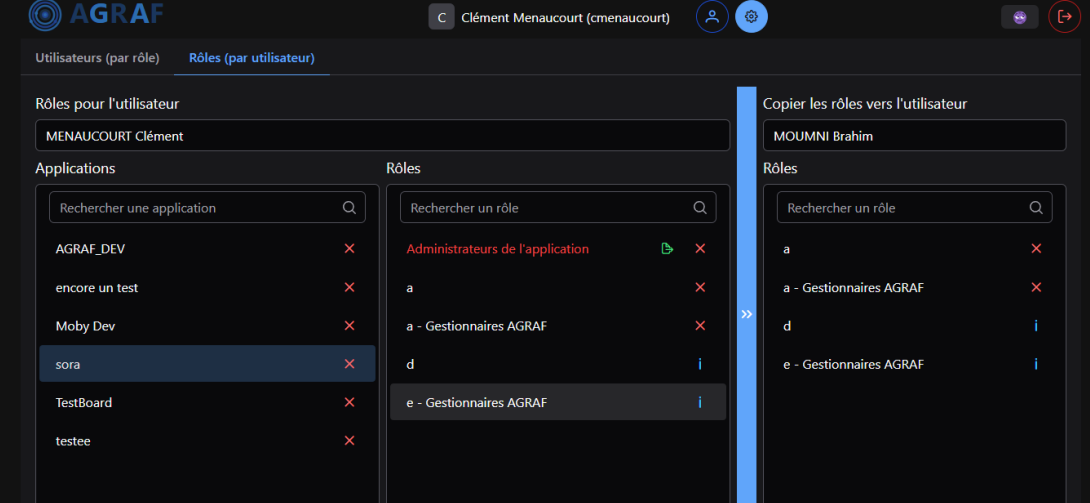Click the purple theme icon in header
Screen dimensions: 1090x503
tap(1019, 17)
